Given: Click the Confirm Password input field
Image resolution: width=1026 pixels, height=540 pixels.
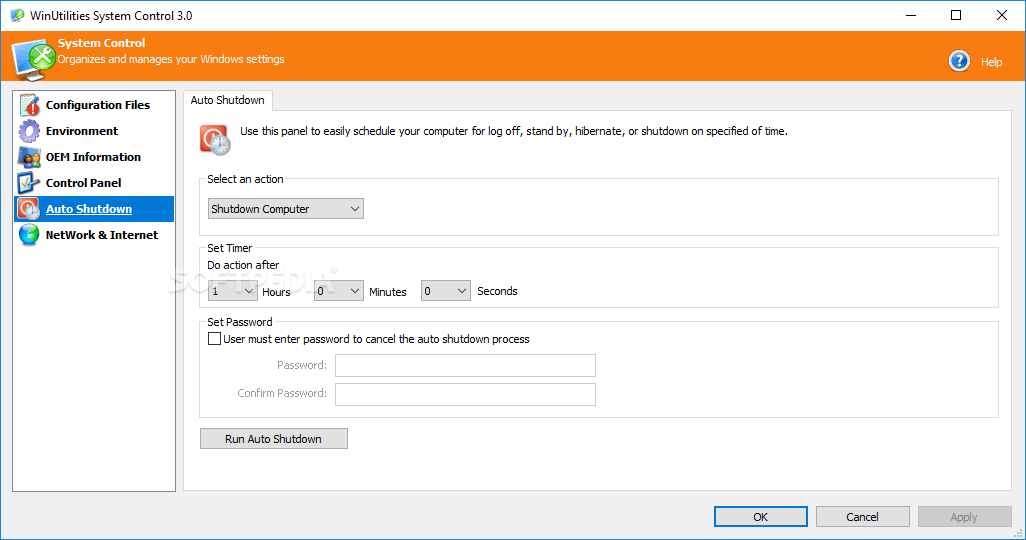Looking at the screenshot, I should (x=465, y=394).
